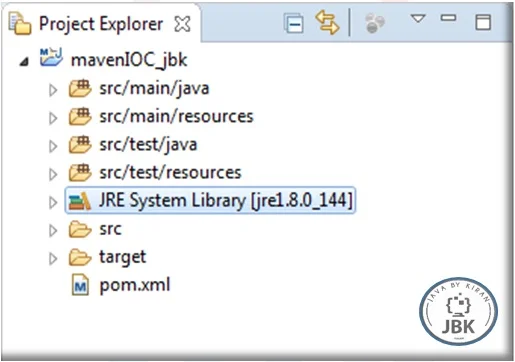This screenshot has height=362, width=515.
Task: Select the plain src folder label
Action: [x=110, y=229]
